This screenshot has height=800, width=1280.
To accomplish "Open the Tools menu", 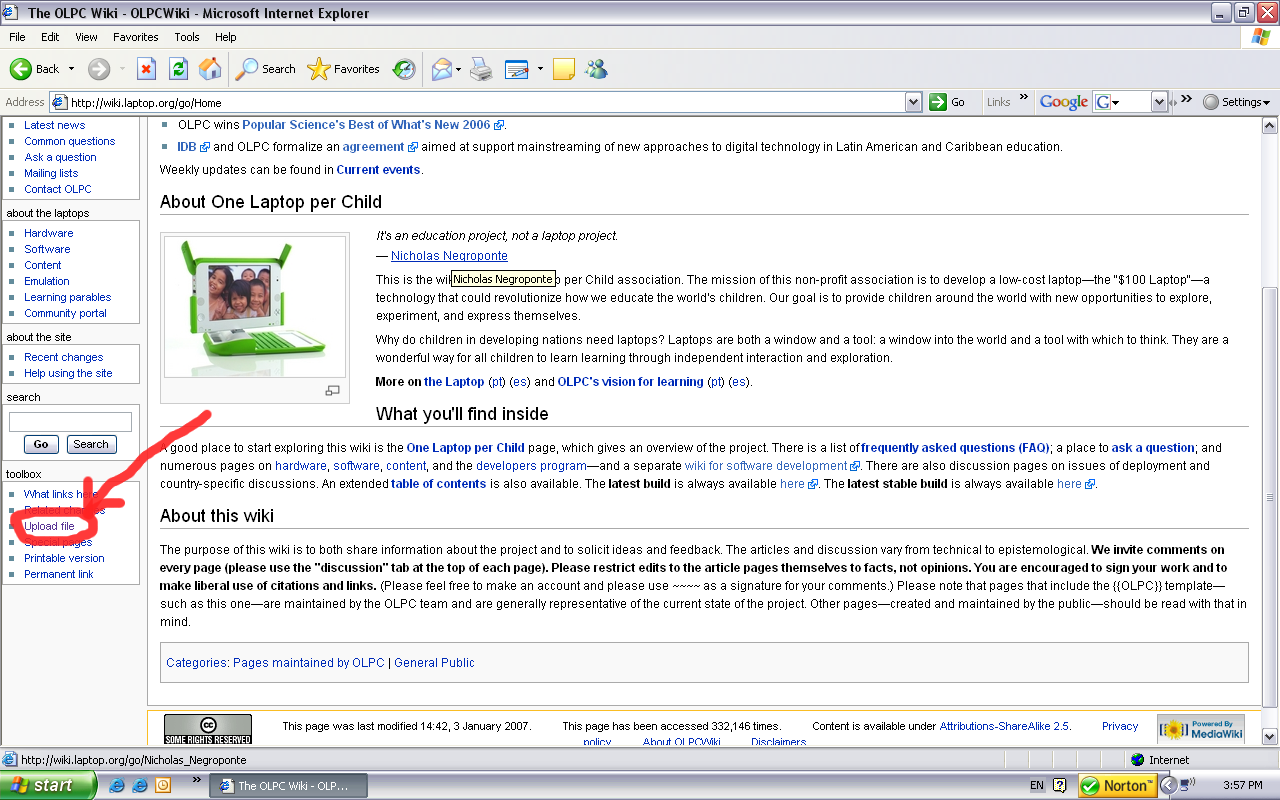I will point(187,37).
